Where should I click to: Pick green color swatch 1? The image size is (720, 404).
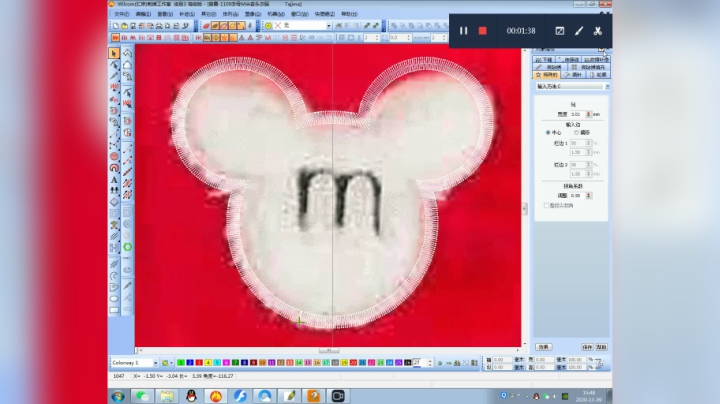click(180, 363)
